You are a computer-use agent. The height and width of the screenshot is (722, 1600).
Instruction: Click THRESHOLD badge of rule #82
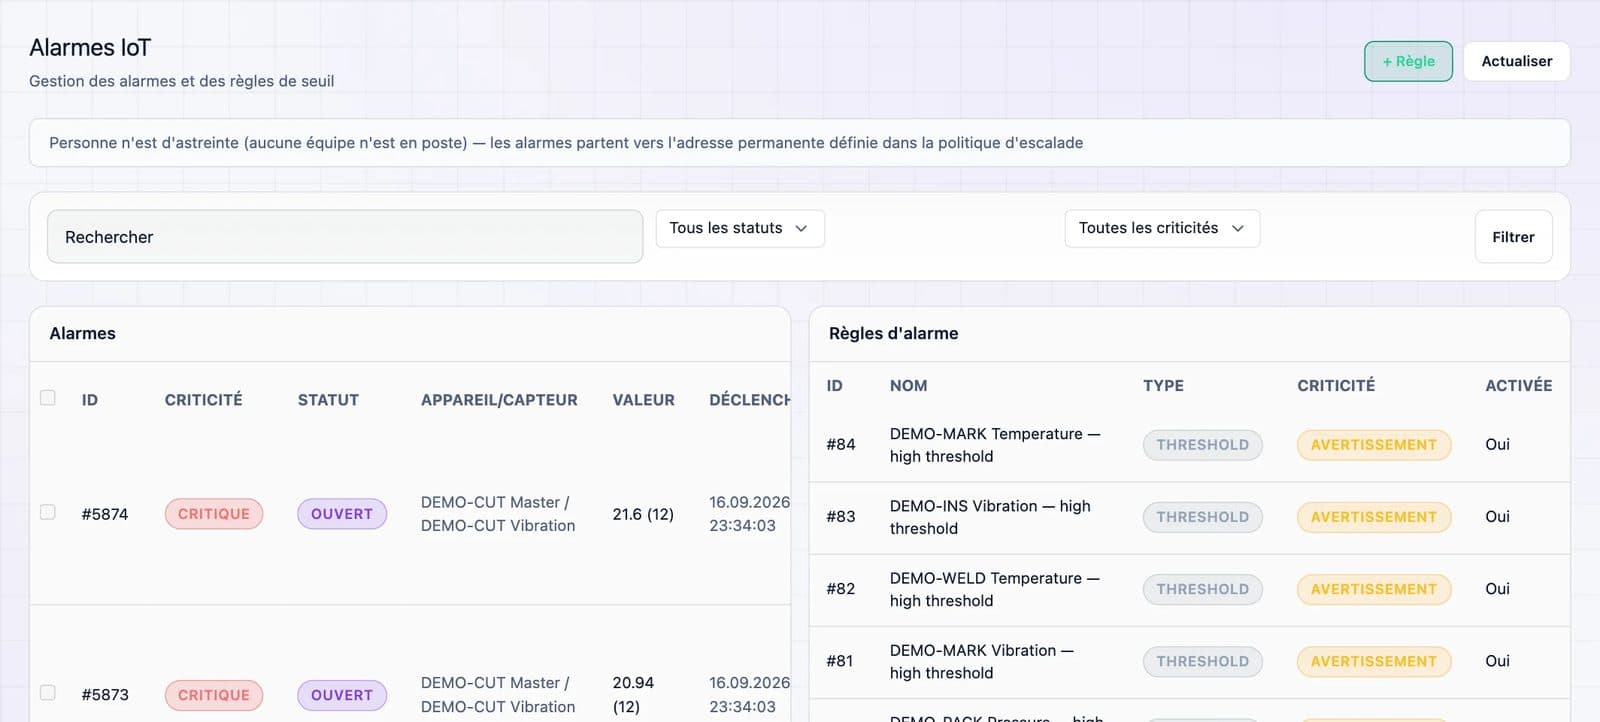click(1203, 589)
